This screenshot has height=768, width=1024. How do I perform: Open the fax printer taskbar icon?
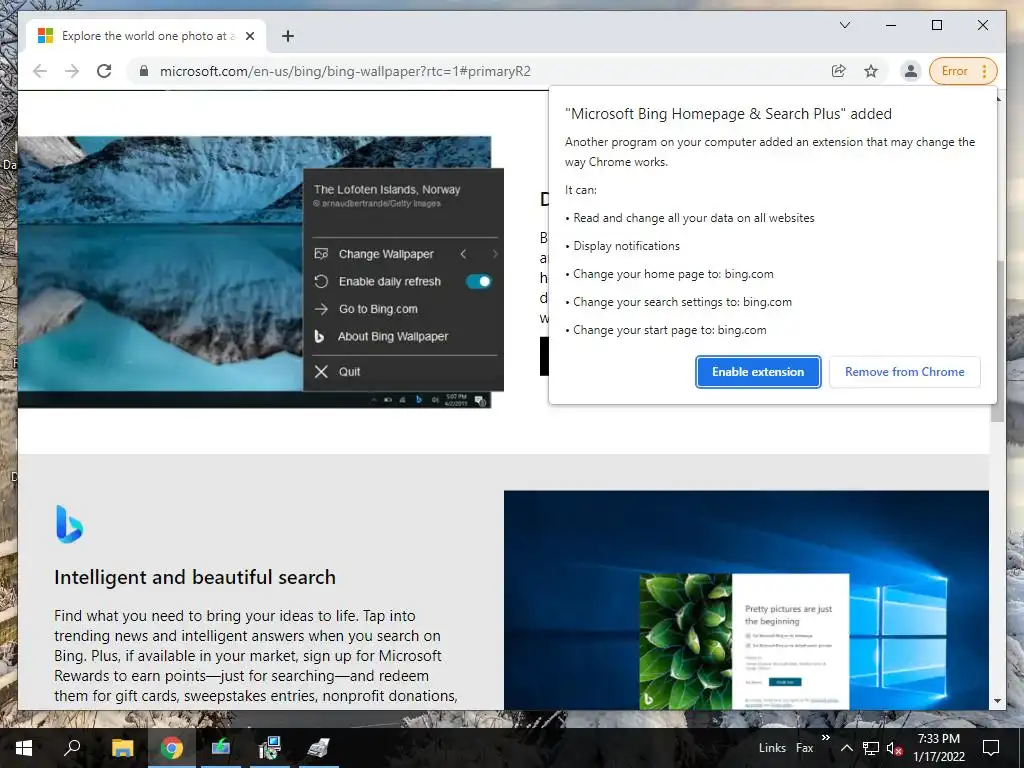pos(318,748)
